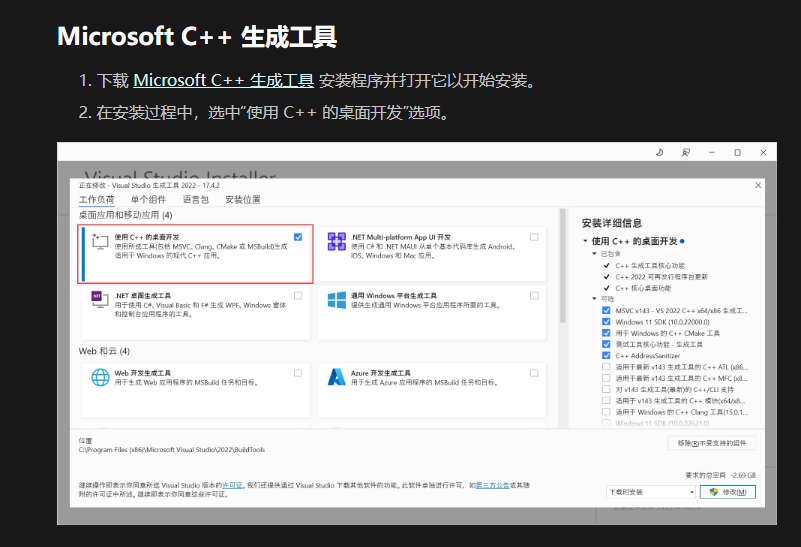Click the 桌面应用和移动应用 (4) heading
This screenshot has width=801, height=547.
coord(126,215)
